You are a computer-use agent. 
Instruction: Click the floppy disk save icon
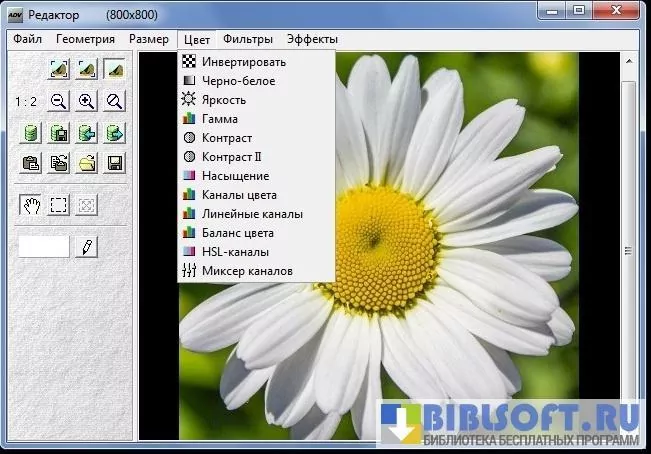tap(115, 163)
